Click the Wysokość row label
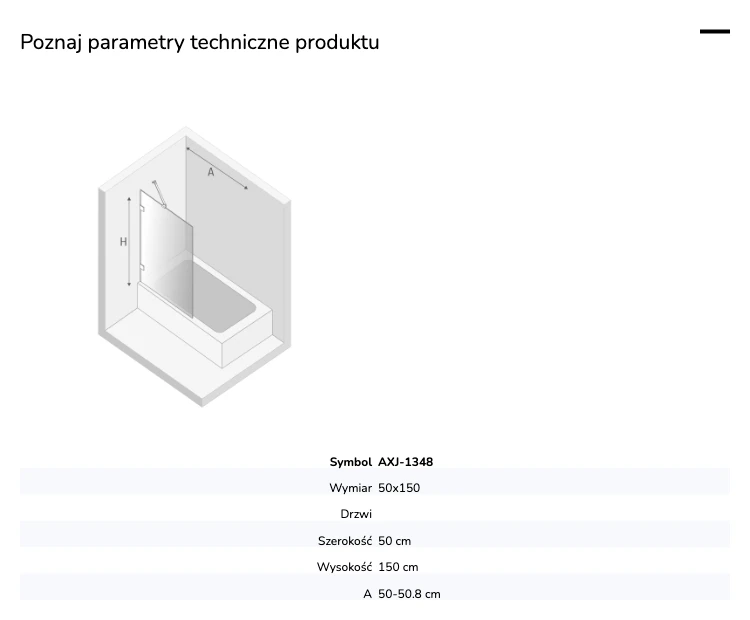 [344, 567]
